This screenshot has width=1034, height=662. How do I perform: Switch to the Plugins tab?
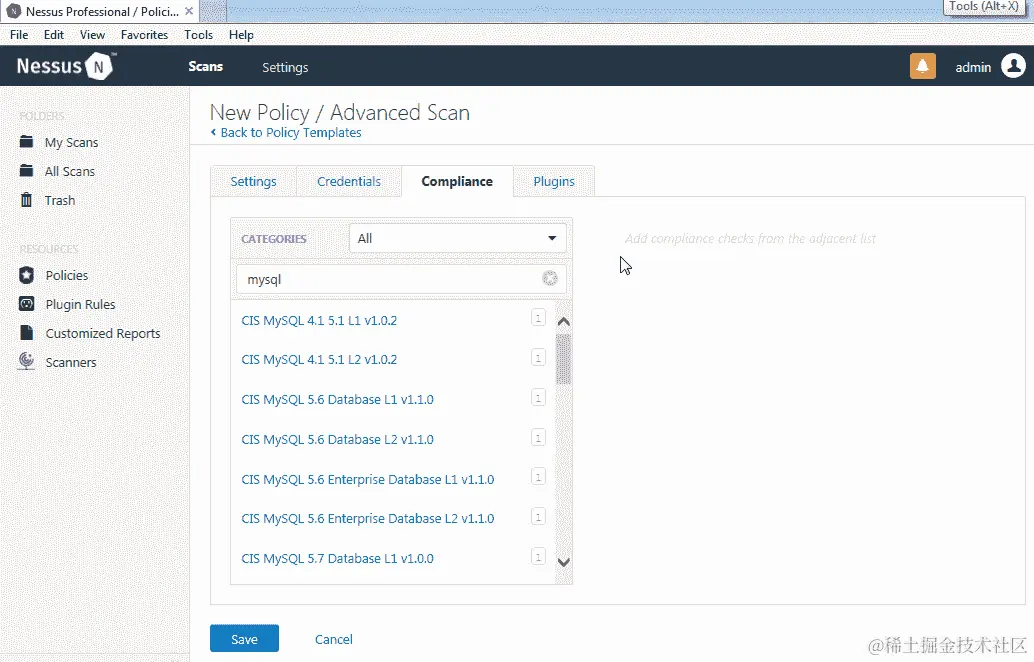[x=554, y=181]
